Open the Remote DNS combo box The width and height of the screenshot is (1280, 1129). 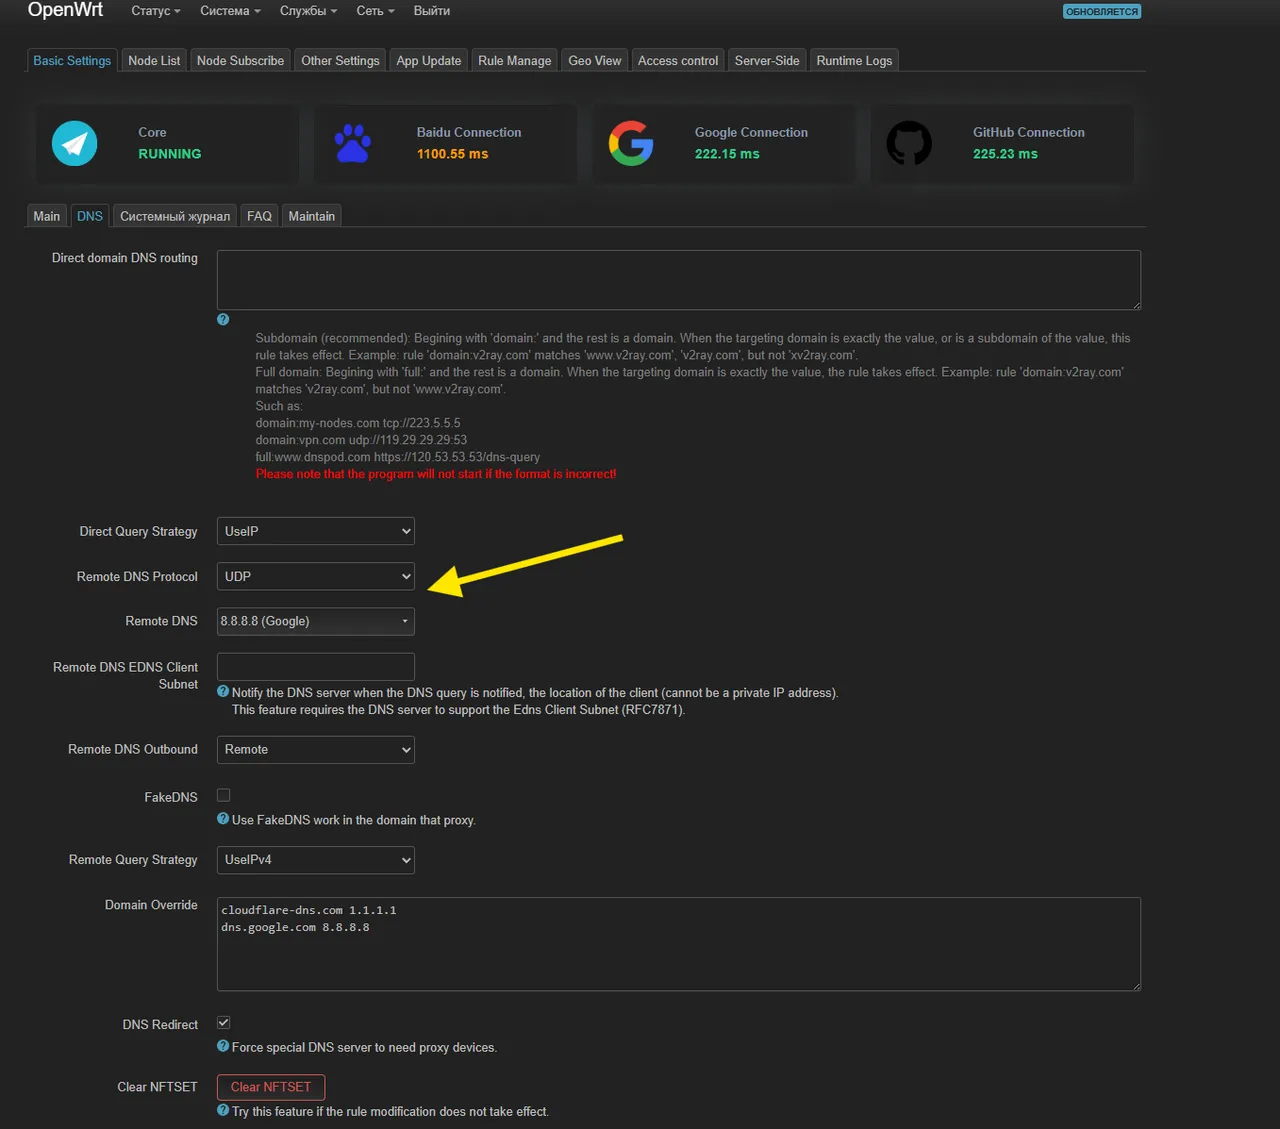(316, 621)
